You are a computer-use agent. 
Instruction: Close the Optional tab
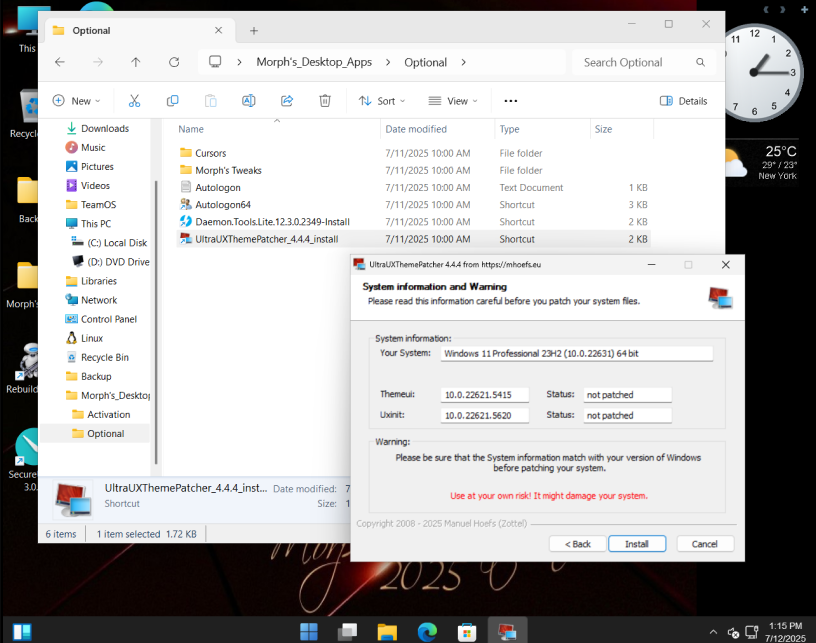click(x=219, y=30)
